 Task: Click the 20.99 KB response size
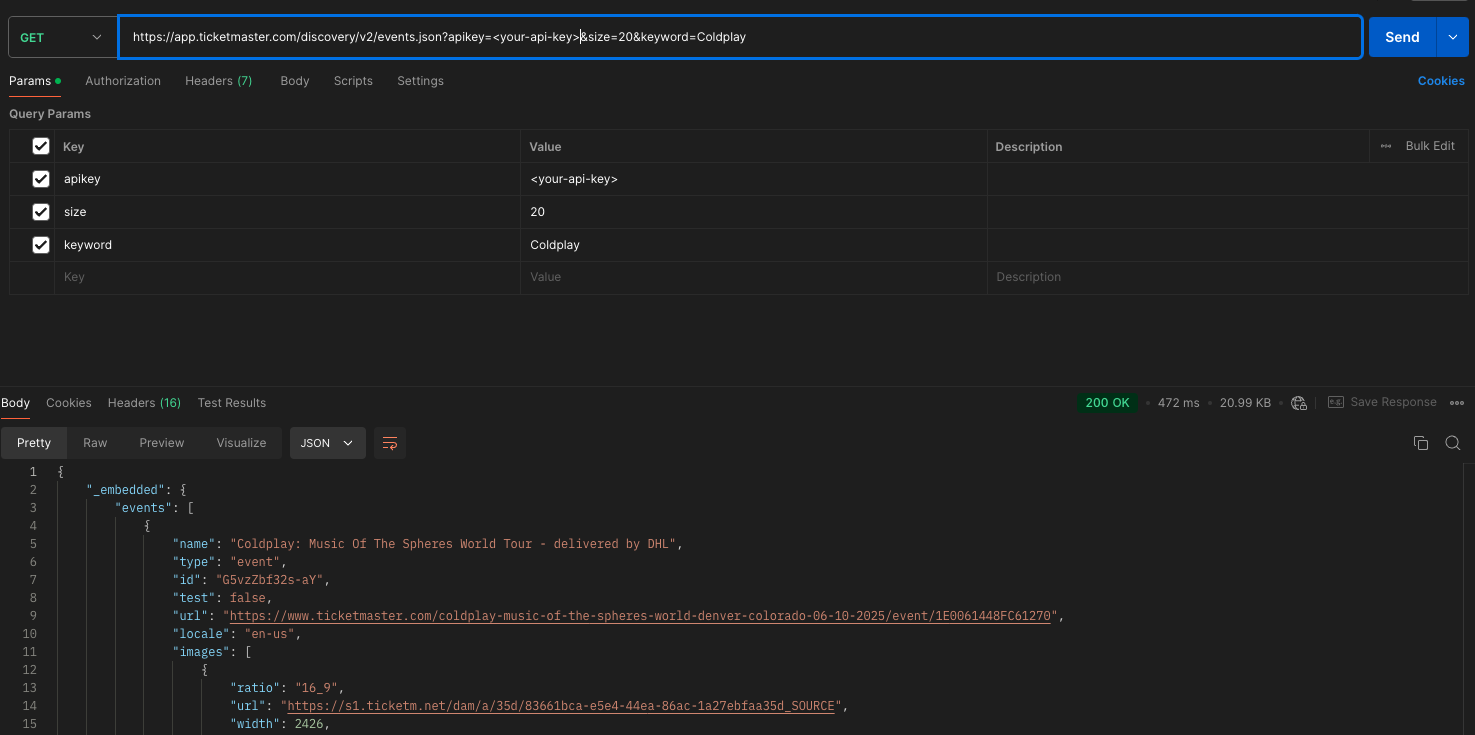tap(1245, 403)
